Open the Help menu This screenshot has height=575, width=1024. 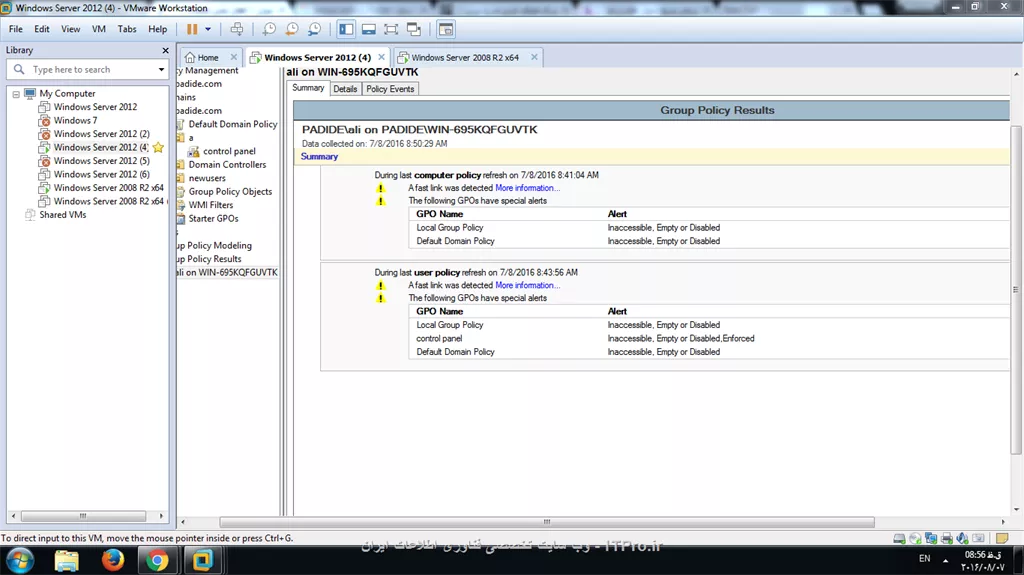point(157,29)
